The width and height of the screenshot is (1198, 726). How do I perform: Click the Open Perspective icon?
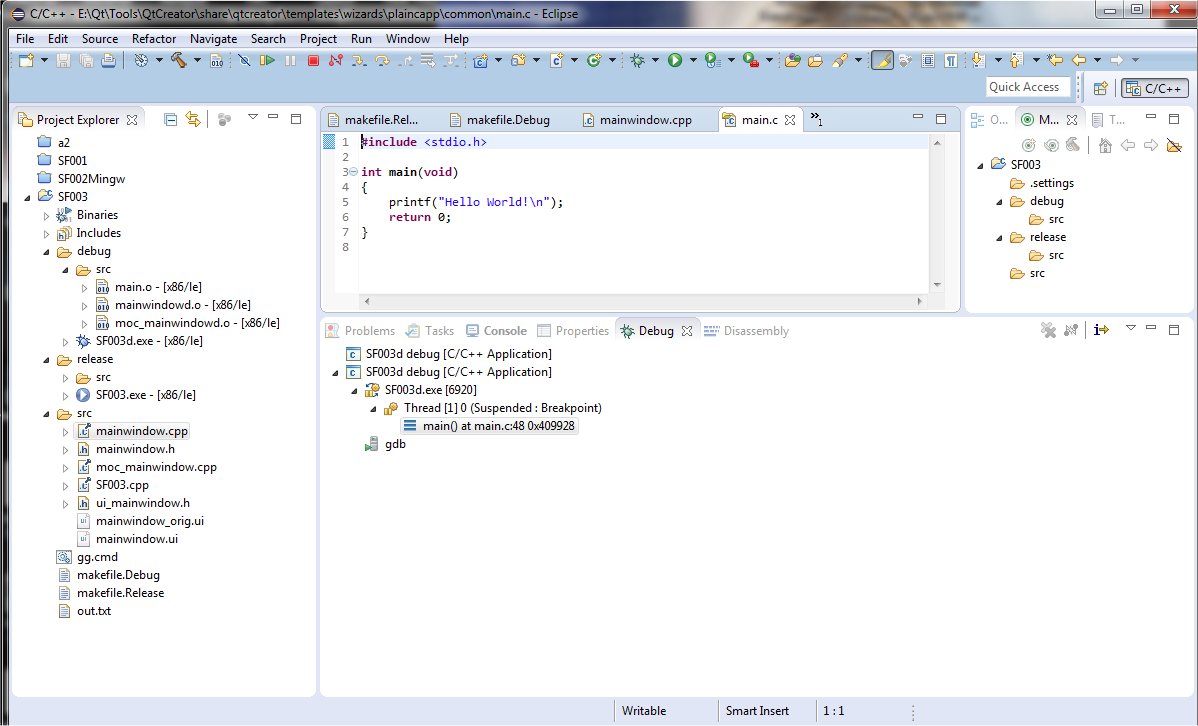coord(1100,88)
